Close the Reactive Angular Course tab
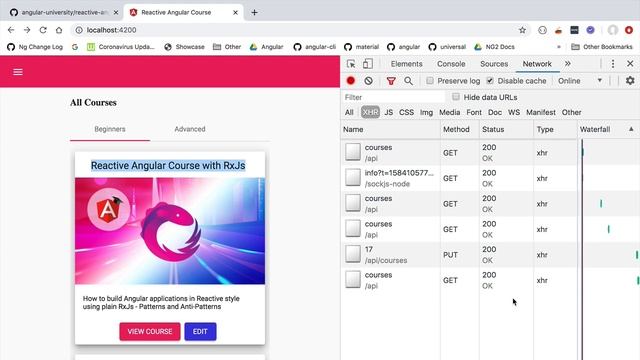Viewport: 640px width, 360px height. pos(236,13)
